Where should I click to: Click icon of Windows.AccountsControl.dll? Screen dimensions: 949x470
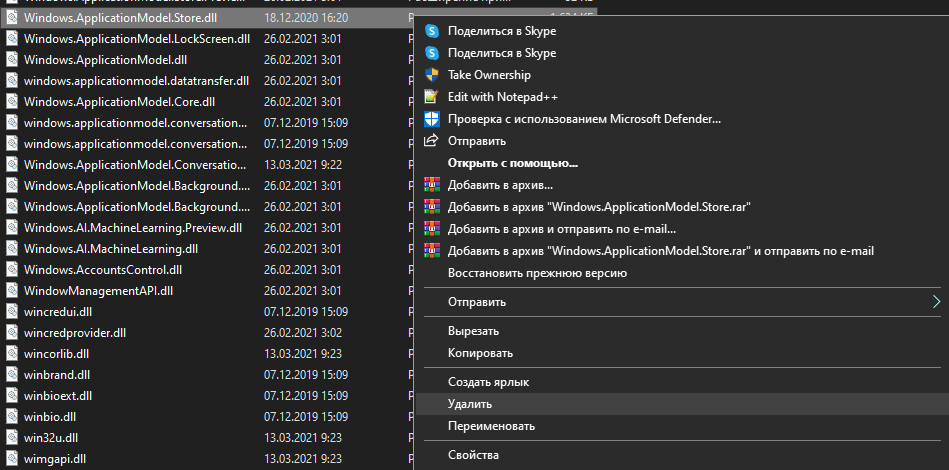[11, 270]
